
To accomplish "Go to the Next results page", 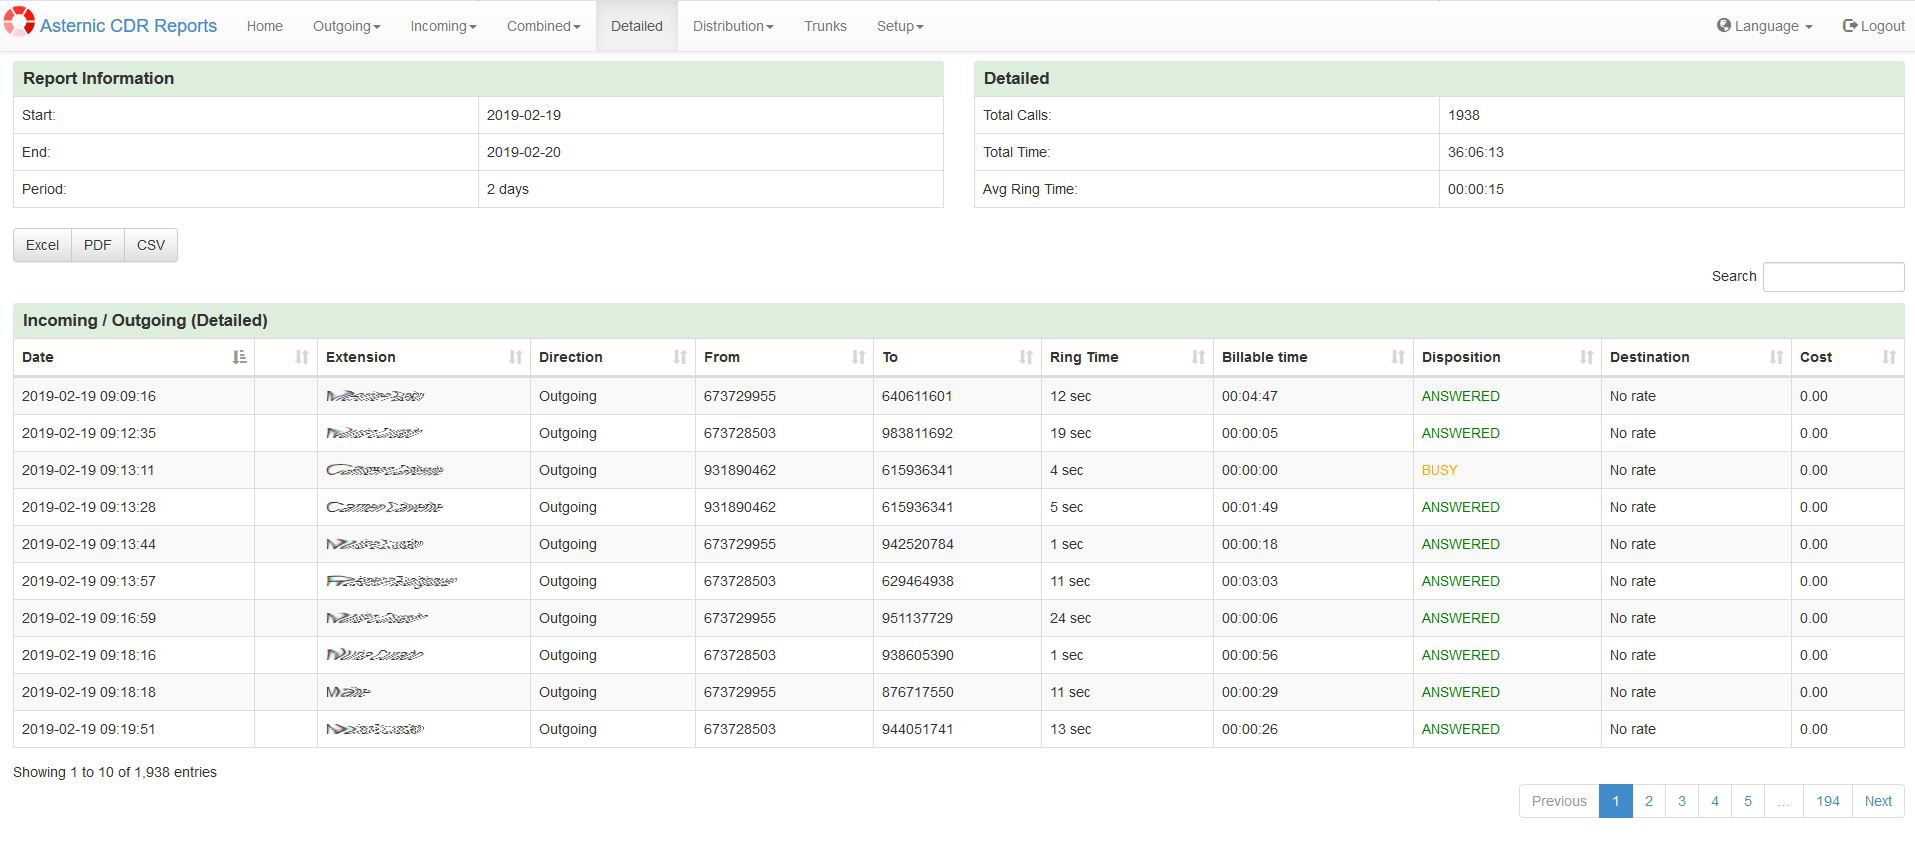I will click(1877, 801).
